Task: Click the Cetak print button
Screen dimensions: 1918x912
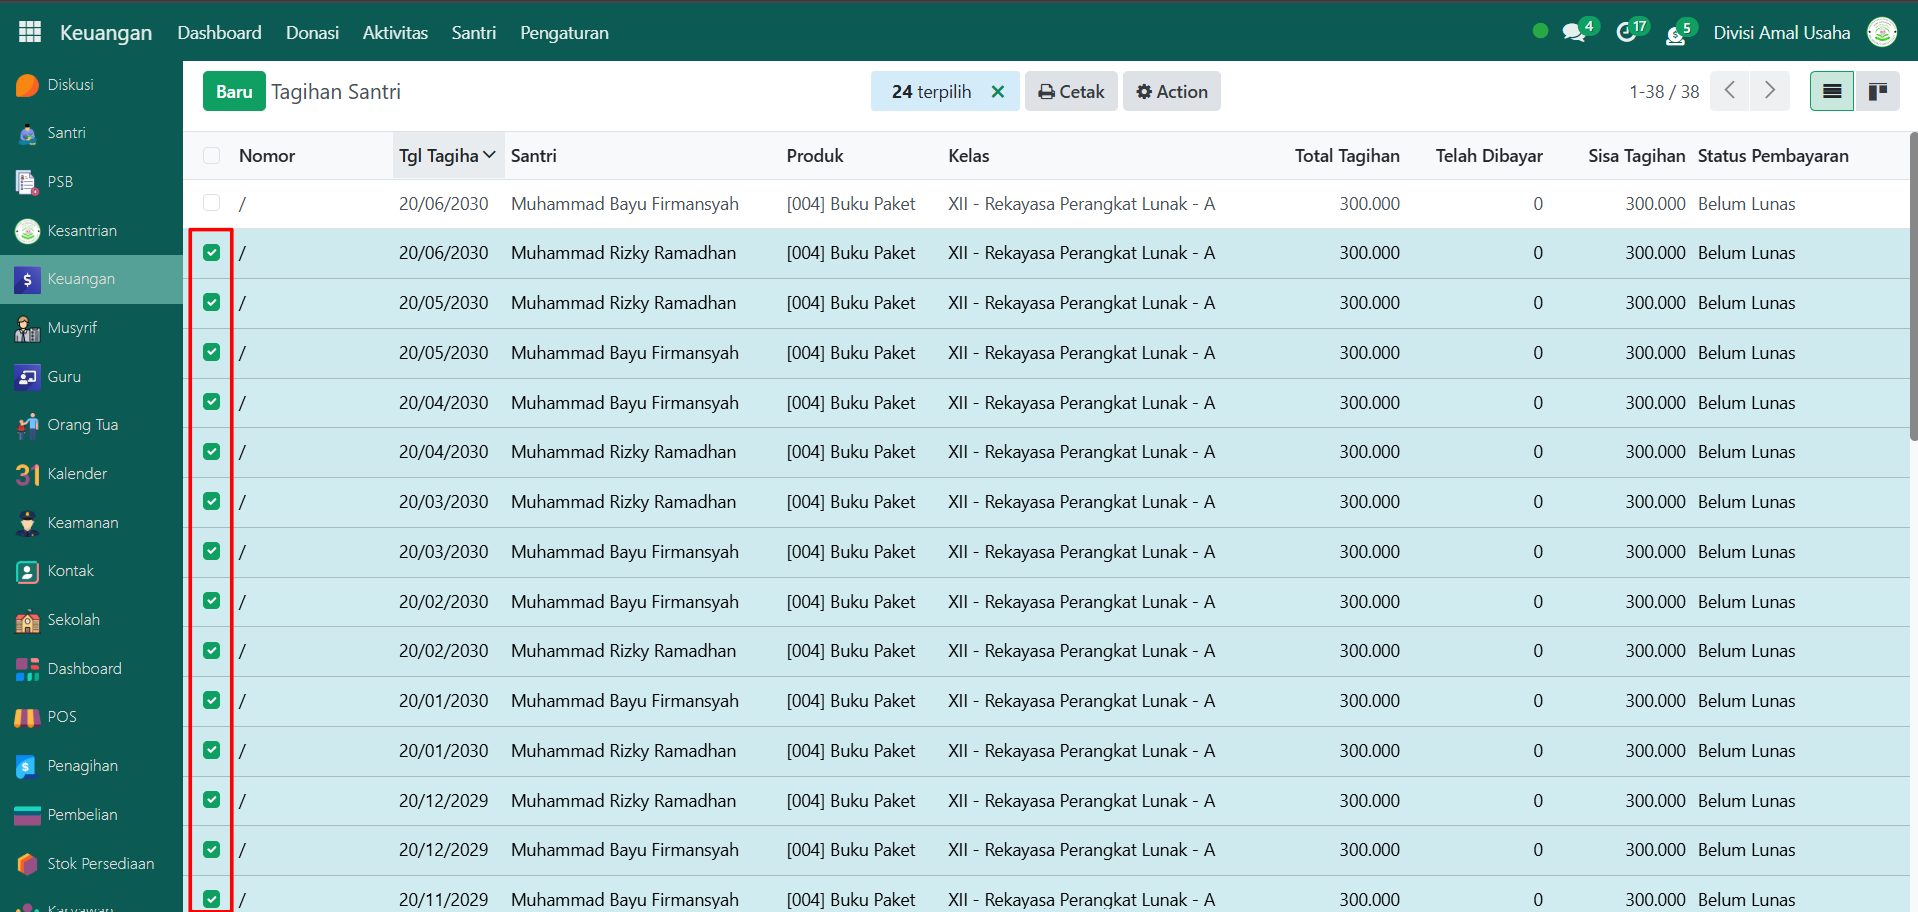Action: point(1071,92)
